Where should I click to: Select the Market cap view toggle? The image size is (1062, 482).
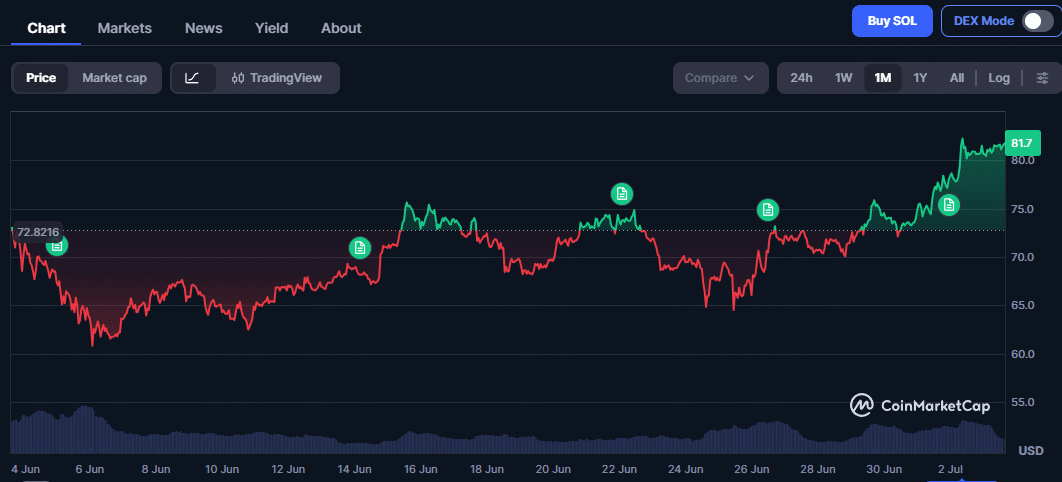(114, 78)
